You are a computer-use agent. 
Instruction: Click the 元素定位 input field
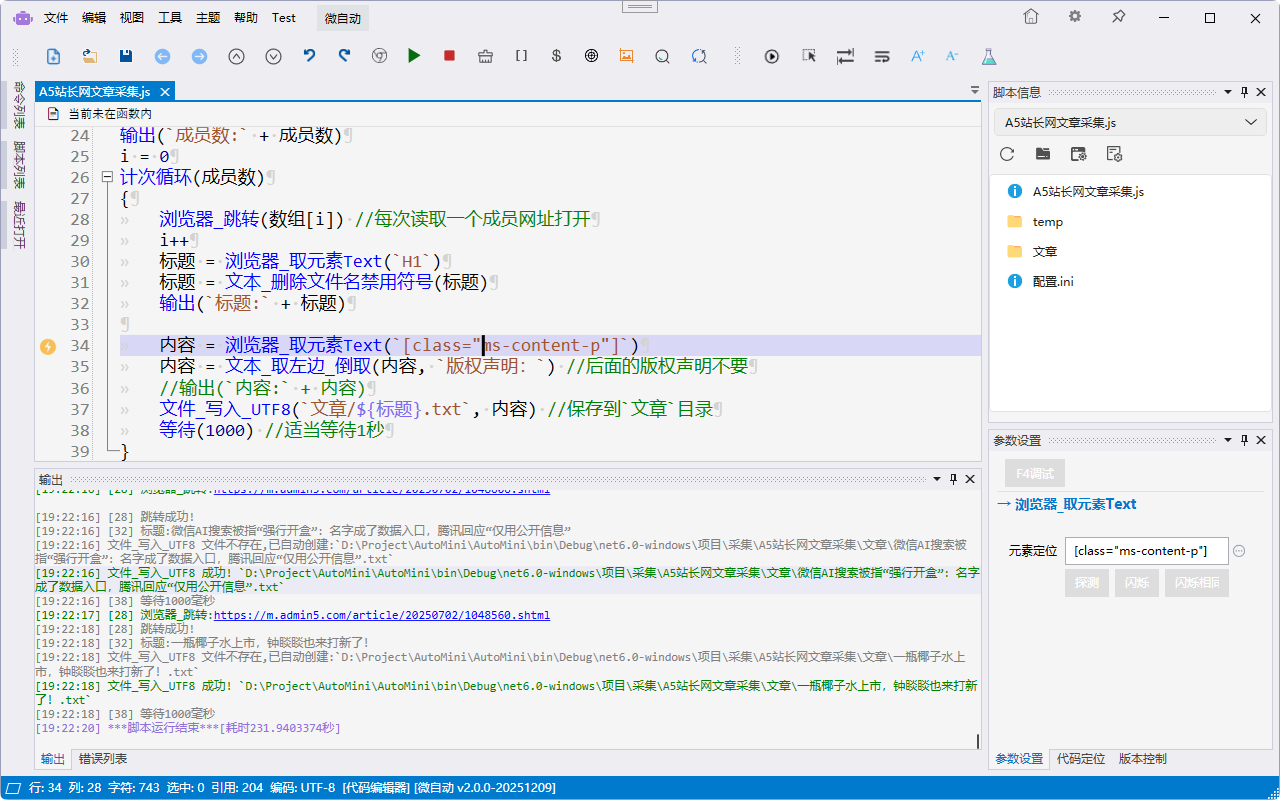[1146, 551]
